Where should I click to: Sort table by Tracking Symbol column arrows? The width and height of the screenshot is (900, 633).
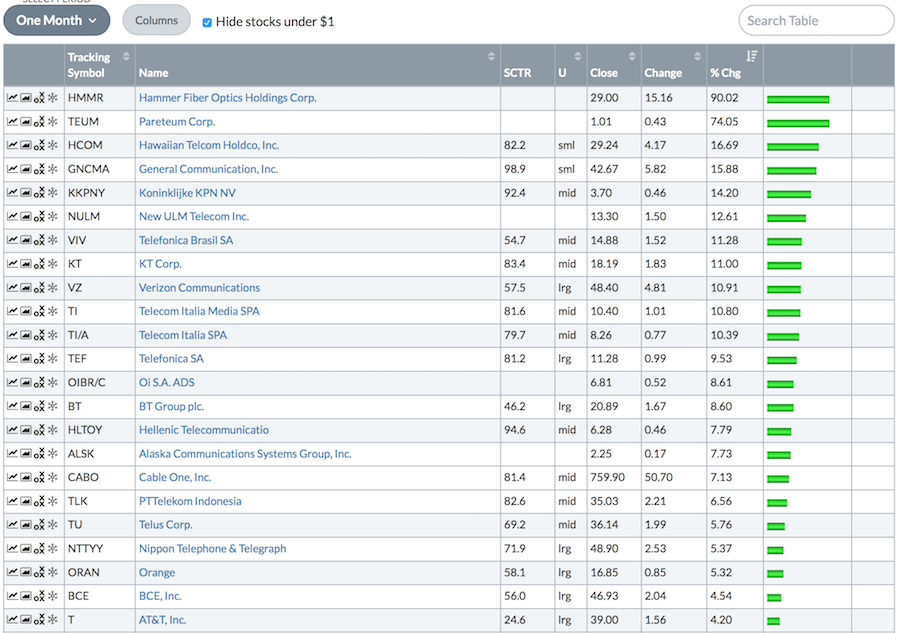(126, 57)
